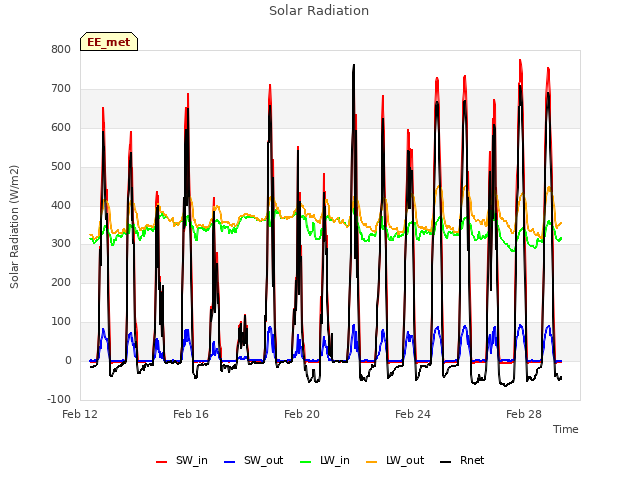640x480 pixels.
Task: Click the Feb 24 x-axis label
Action: click(x=413, y=414)
